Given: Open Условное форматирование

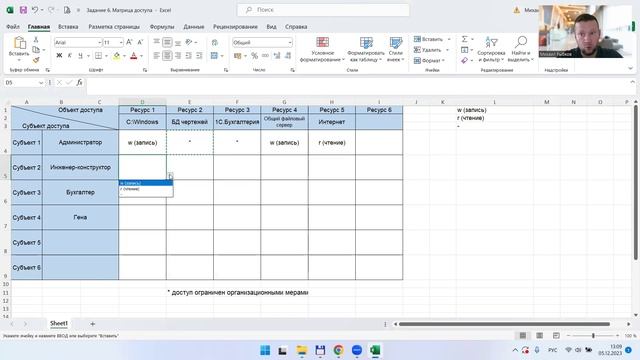Looking at the screenshot, I should point(322,49).
